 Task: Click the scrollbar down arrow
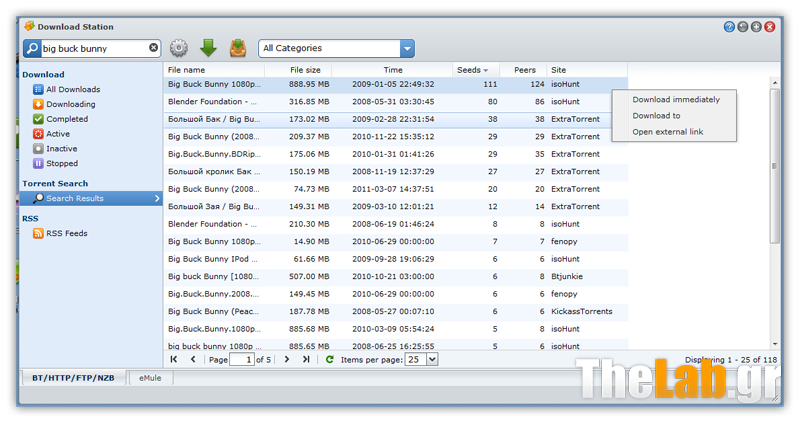coord(774,344)
